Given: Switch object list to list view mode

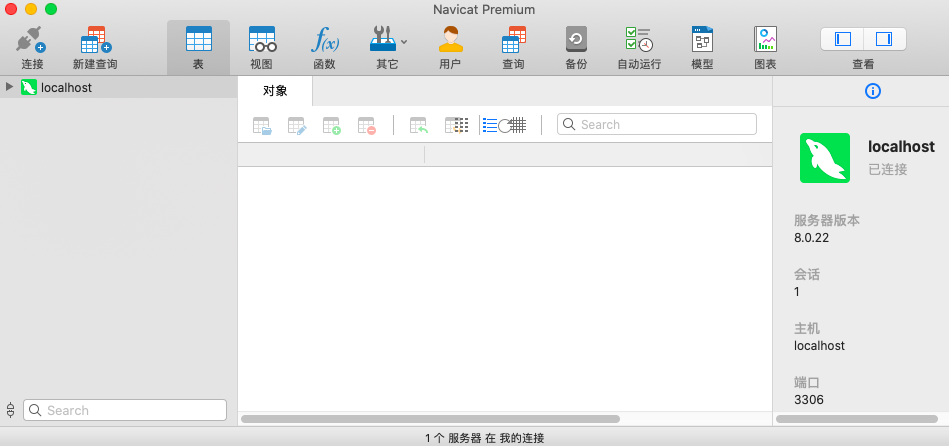Looking at the screenshot, I should [x=490, y=125].
